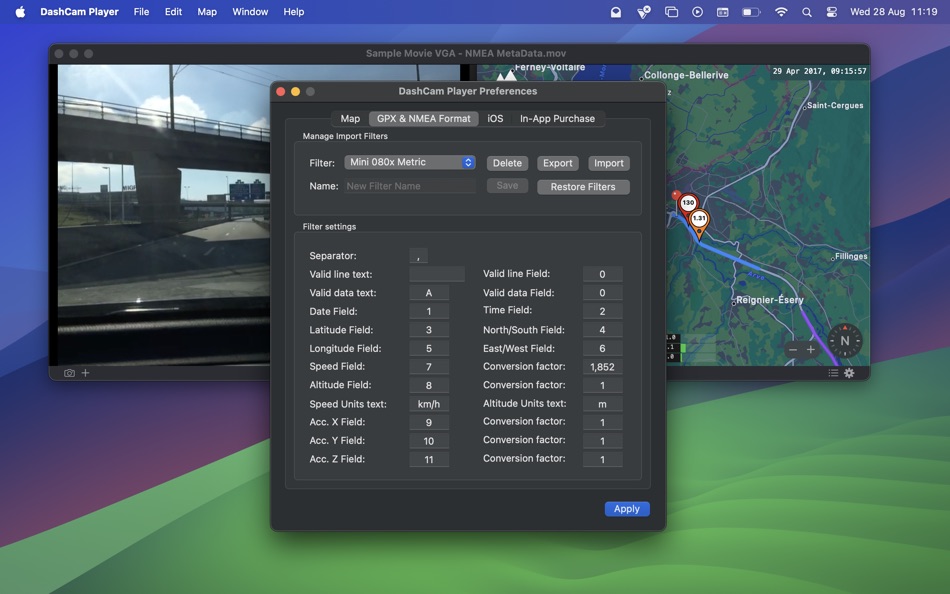Click the Wi-Fi status icon

click(x=781, y=12)
